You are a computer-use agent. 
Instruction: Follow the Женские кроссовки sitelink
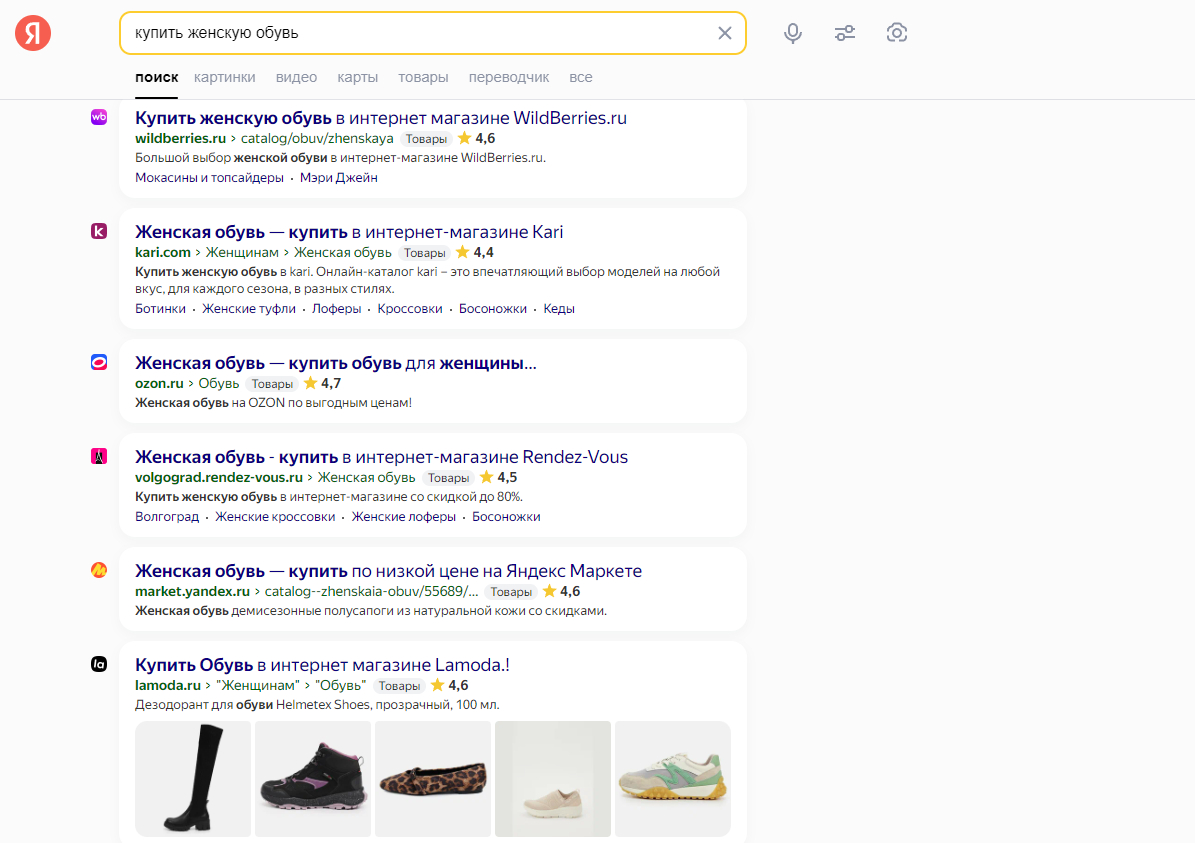[275, 517]
